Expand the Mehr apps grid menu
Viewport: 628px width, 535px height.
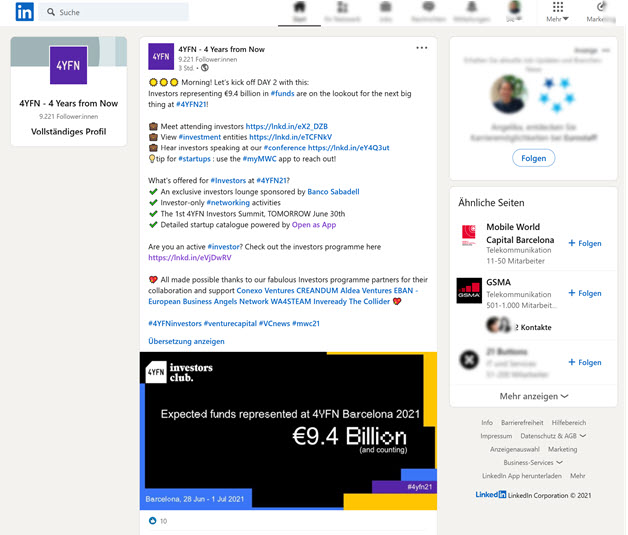point(558,12)
